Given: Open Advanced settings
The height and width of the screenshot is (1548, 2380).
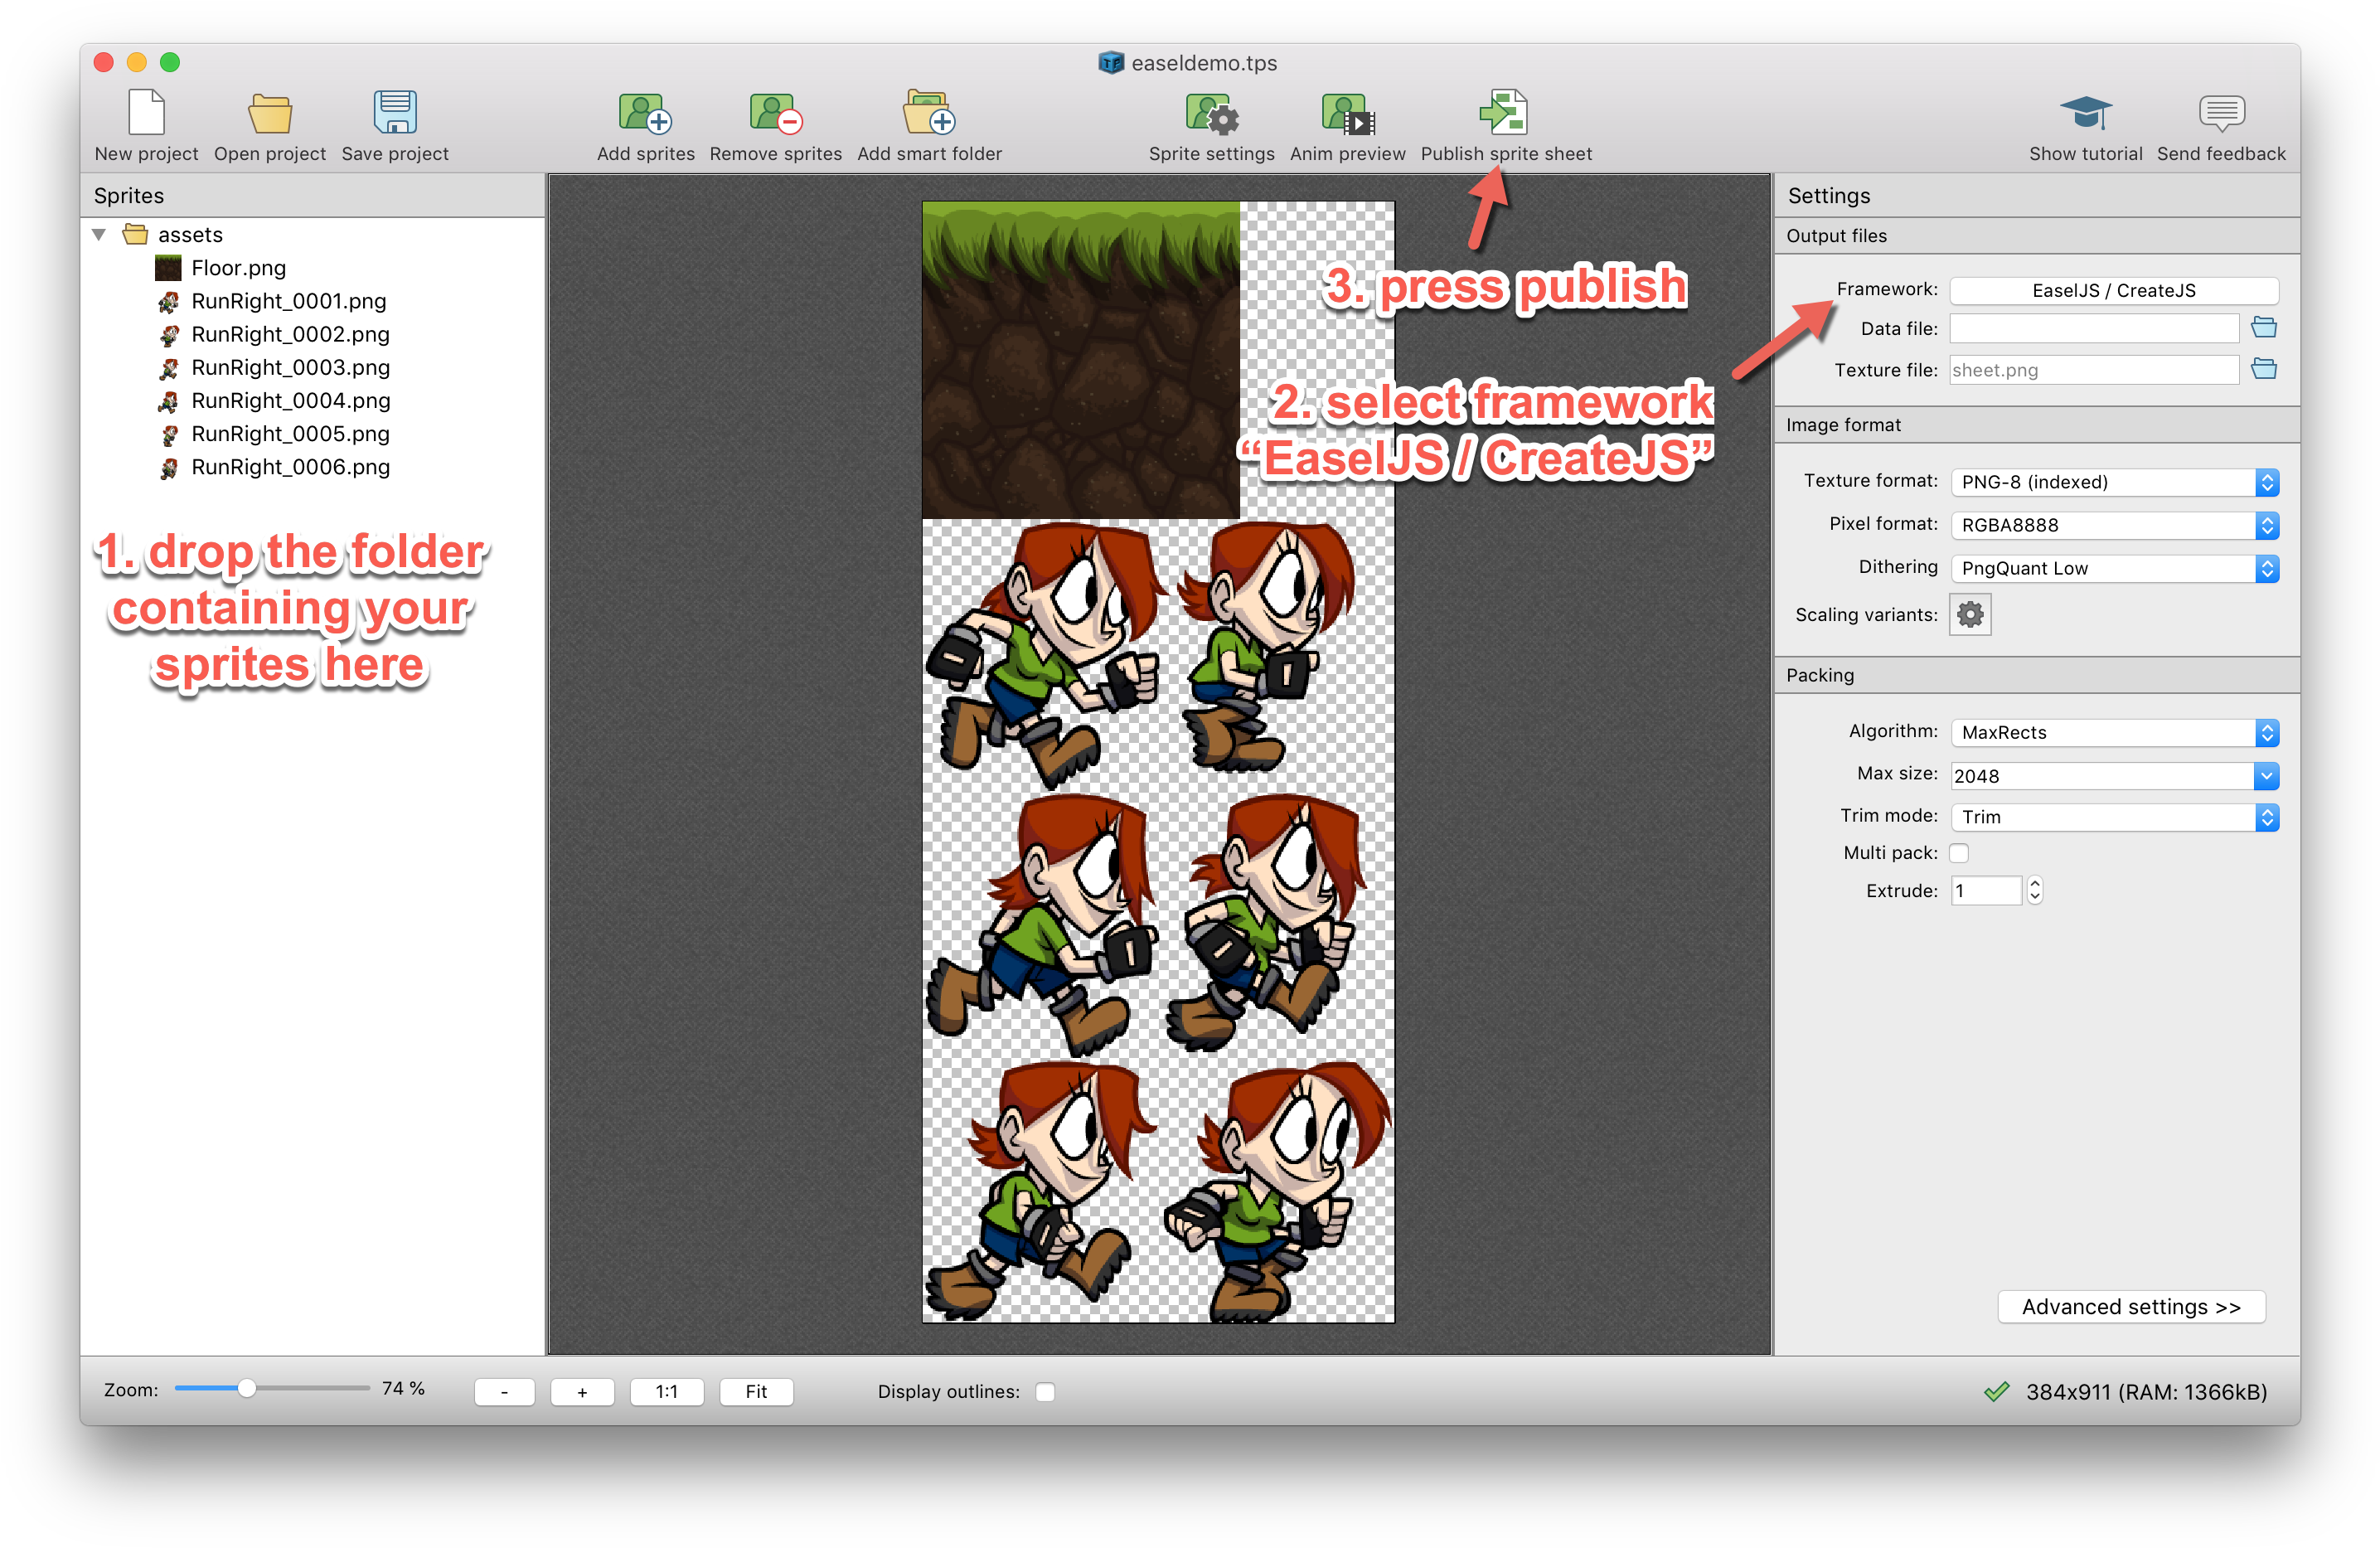Looking at the screenshot, I should click(x=2131, y=1306).
